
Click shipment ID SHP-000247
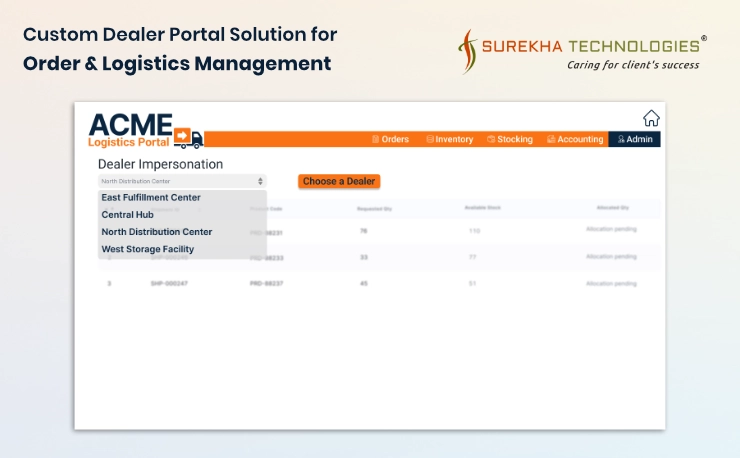[x=169, y=283]
